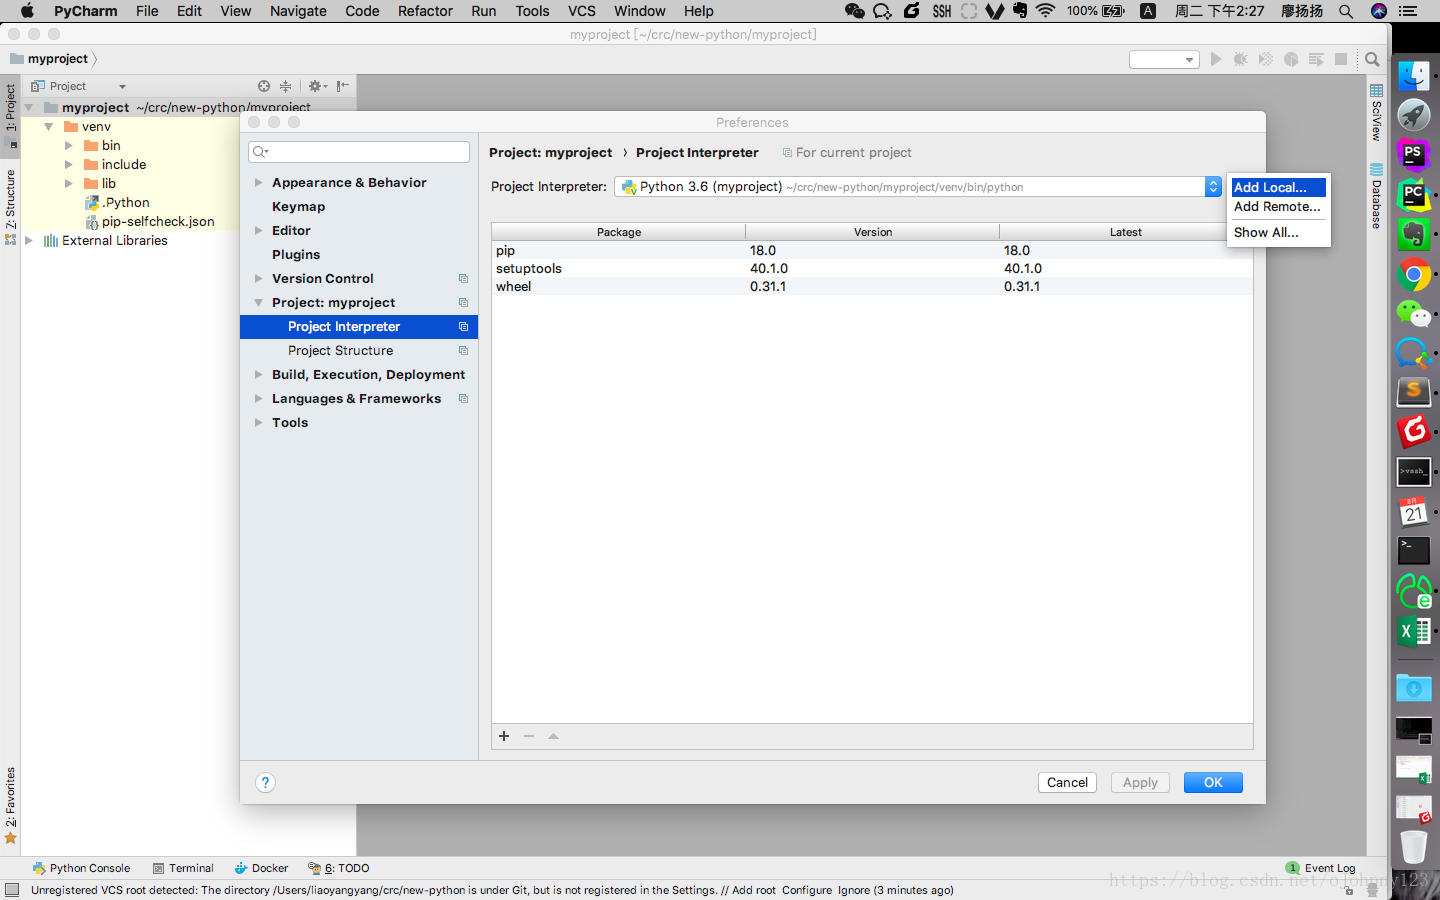This screenshot has width=1440, height=900.
Task: Open the run configuration dropdown in toolbar
Action: [x=1164, y=60]
